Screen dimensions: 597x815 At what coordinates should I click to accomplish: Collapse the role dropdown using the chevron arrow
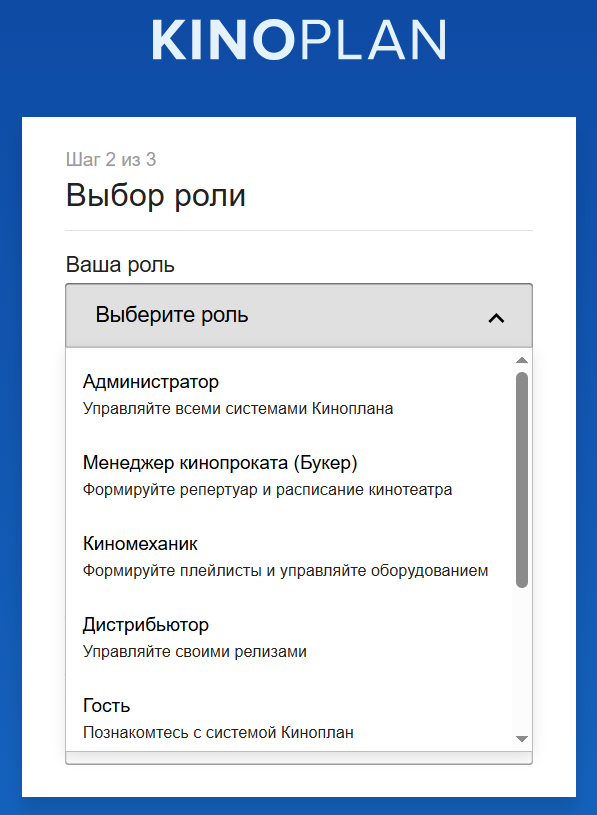[x=496, y=318]
